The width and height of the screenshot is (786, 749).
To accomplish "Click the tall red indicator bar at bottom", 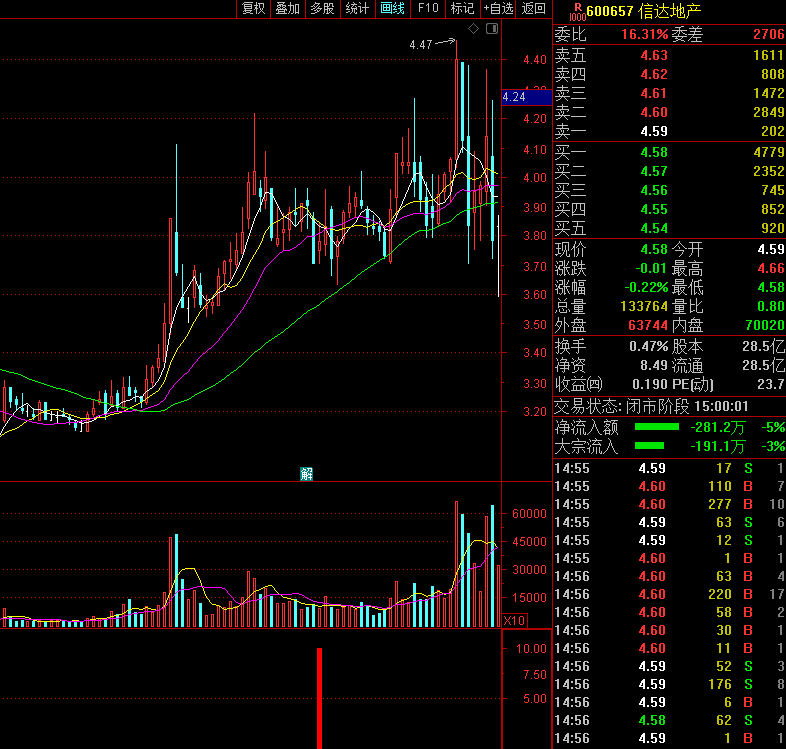I will [x=320, y=697].
